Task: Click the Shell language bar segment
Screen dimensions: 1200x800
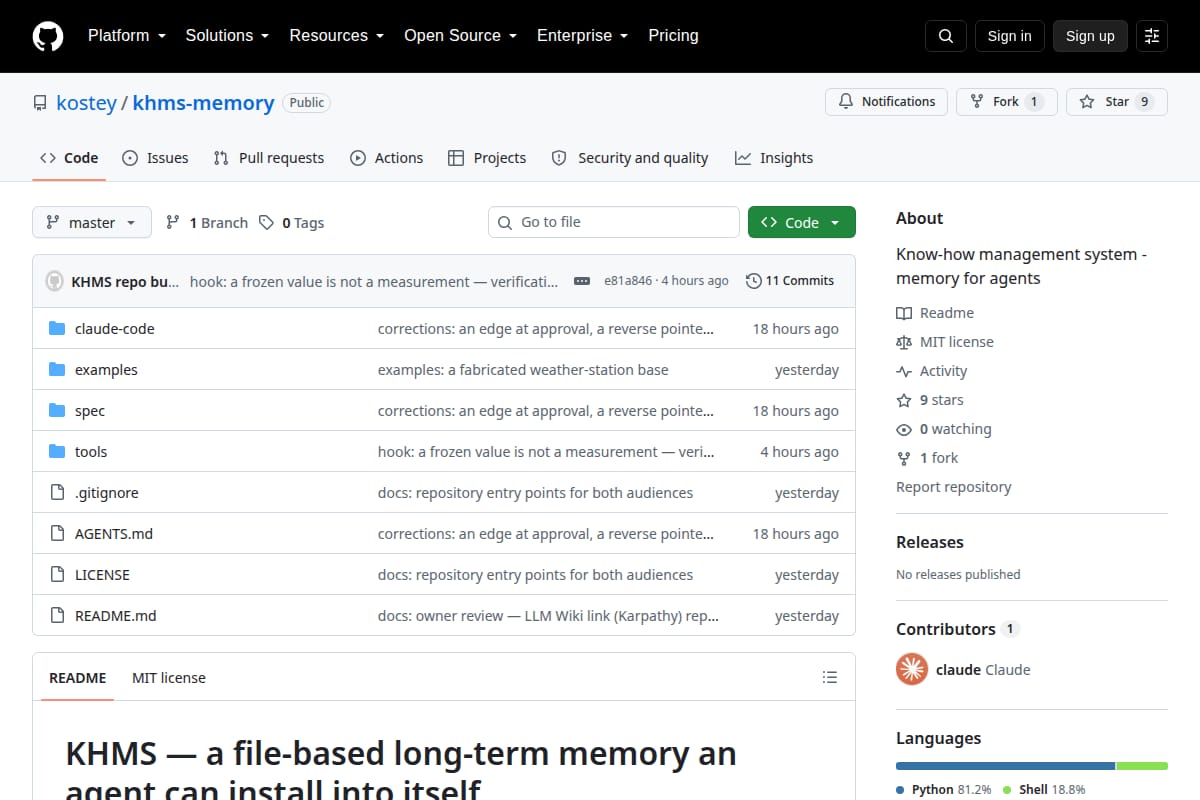Action: tap(1142, 766)
